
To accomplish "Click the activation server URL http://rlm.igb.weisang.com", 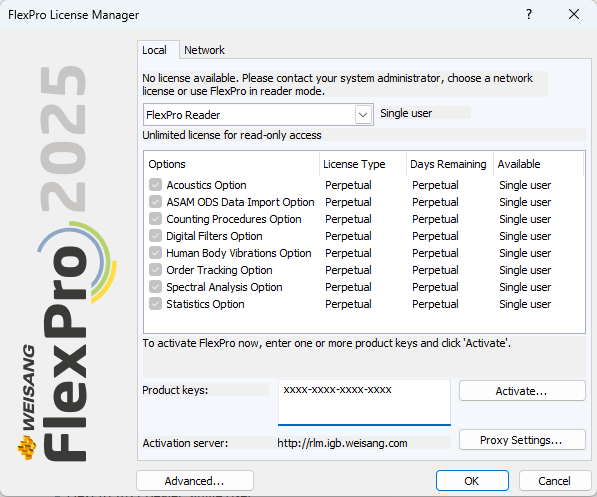I will click(342, 443).
